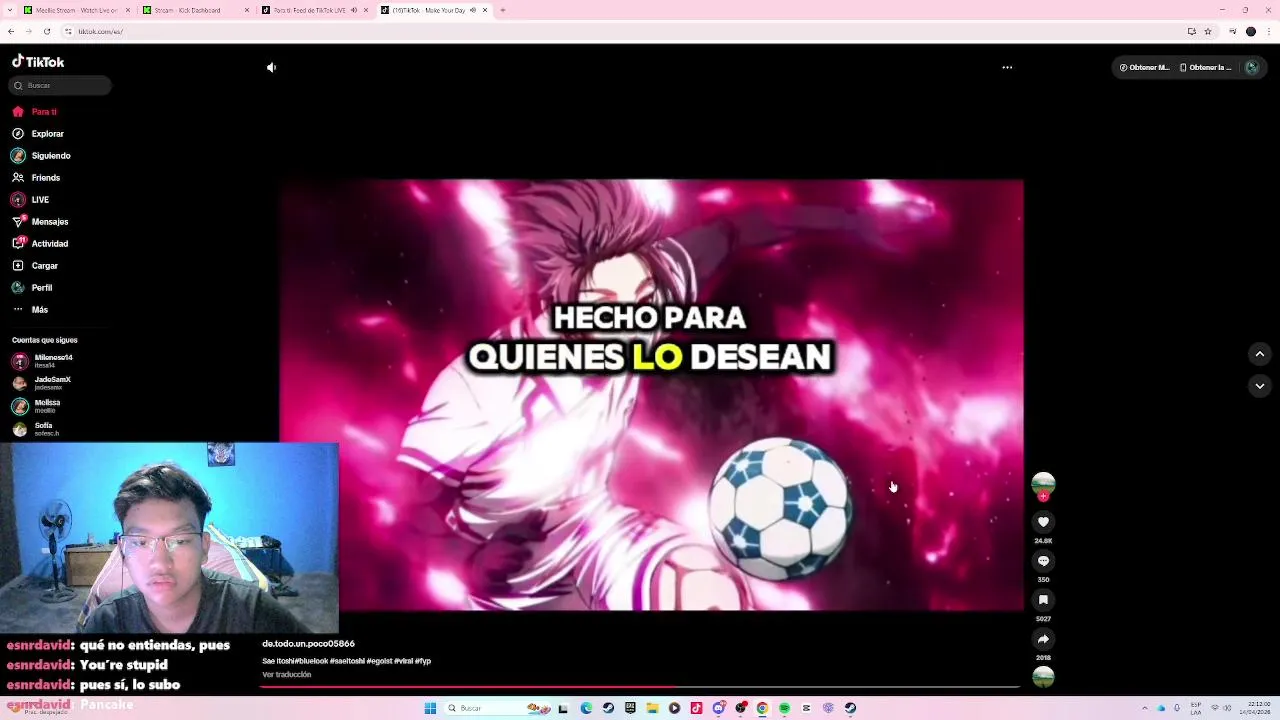Open Microsoft Edge from taskbar
Viewport: 1280px width, 720px height.
[x=586, y=708]
